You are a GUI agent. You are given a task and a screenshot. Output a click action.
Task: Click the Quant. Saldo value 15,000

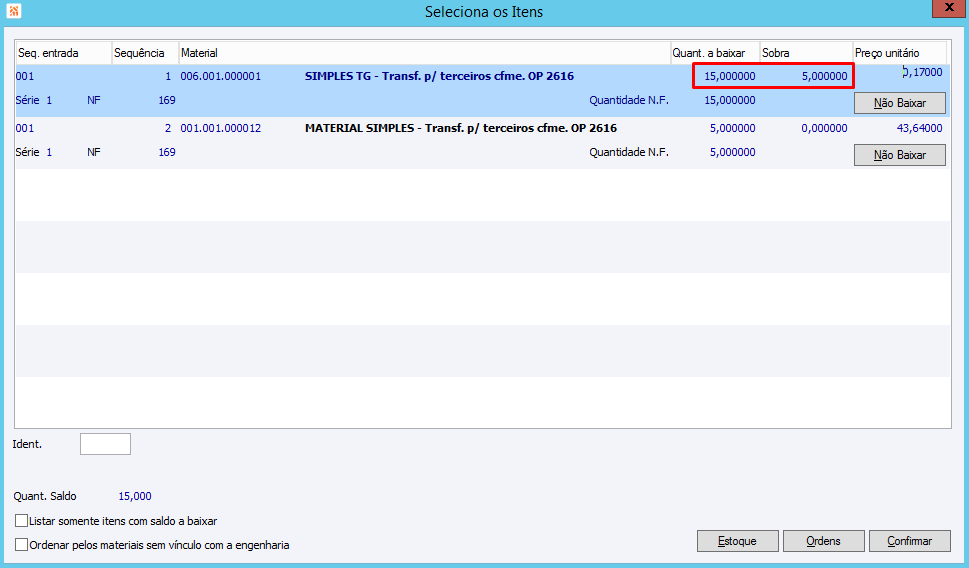coord(135,496)
